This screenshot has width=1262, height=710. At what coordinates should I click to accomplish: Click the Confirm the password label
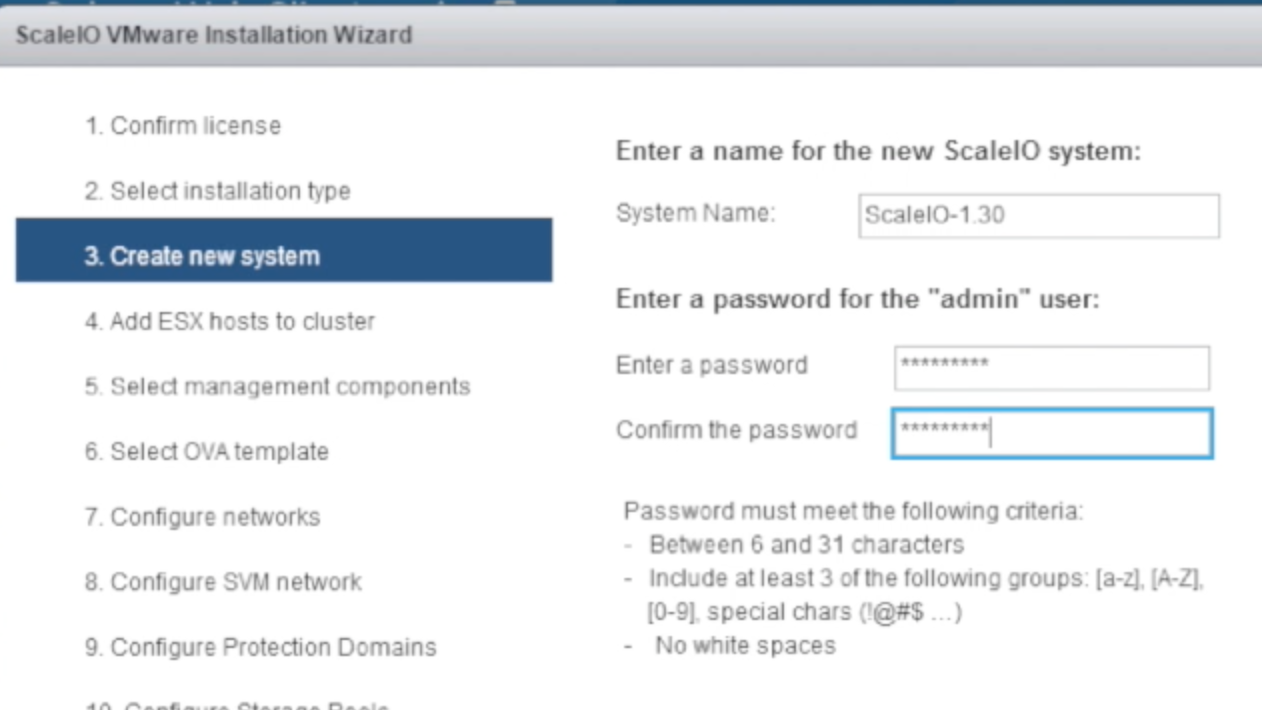(x=736, y=430)
